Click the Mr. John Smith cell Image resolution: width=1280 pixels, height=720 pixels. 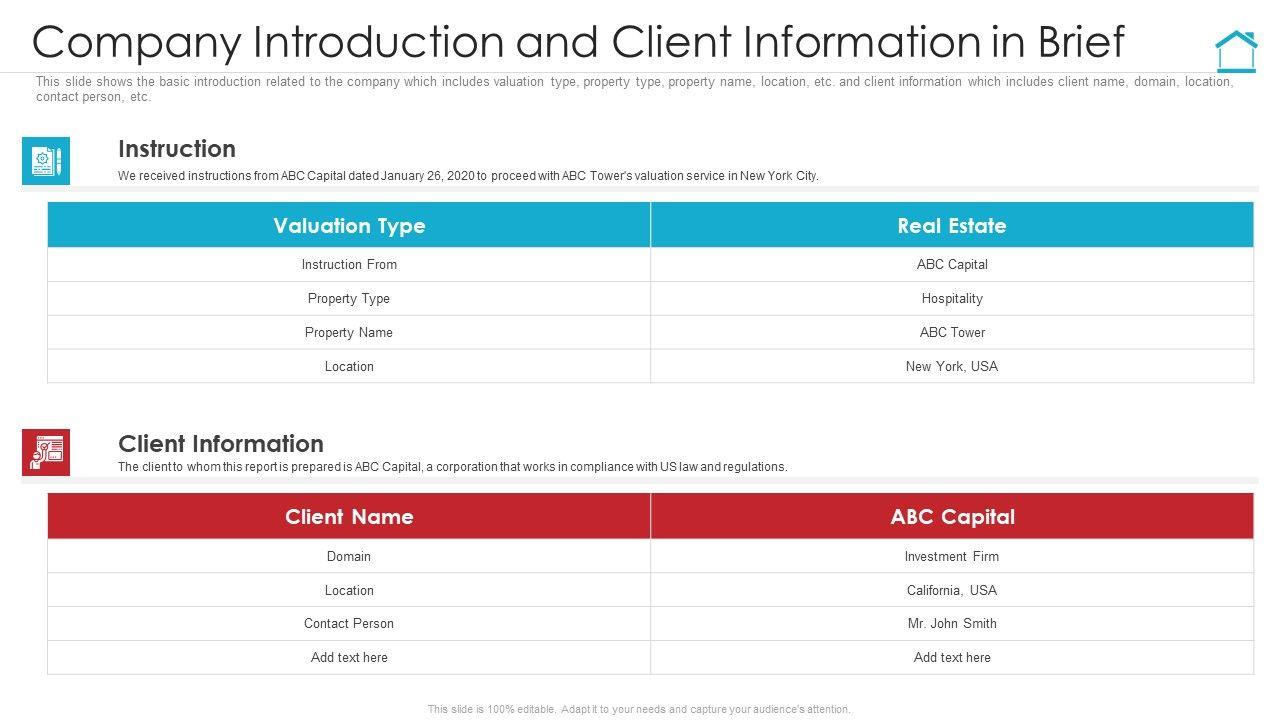point(951,624)
